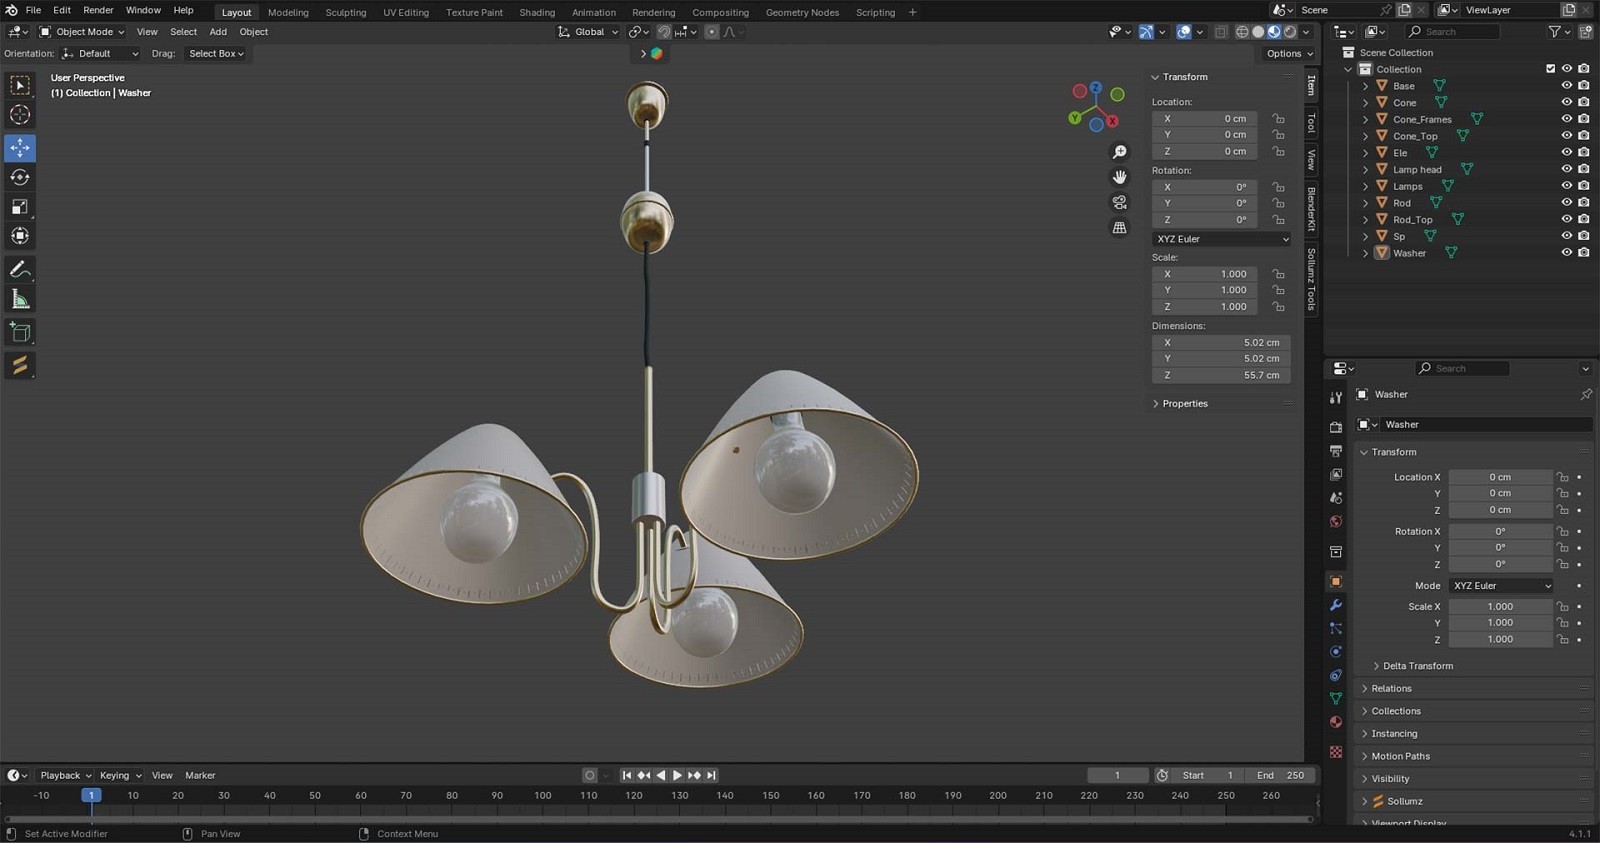Jump to the start frame
Viewport: 1600px width, 843px height.
(x=627, y=775)
